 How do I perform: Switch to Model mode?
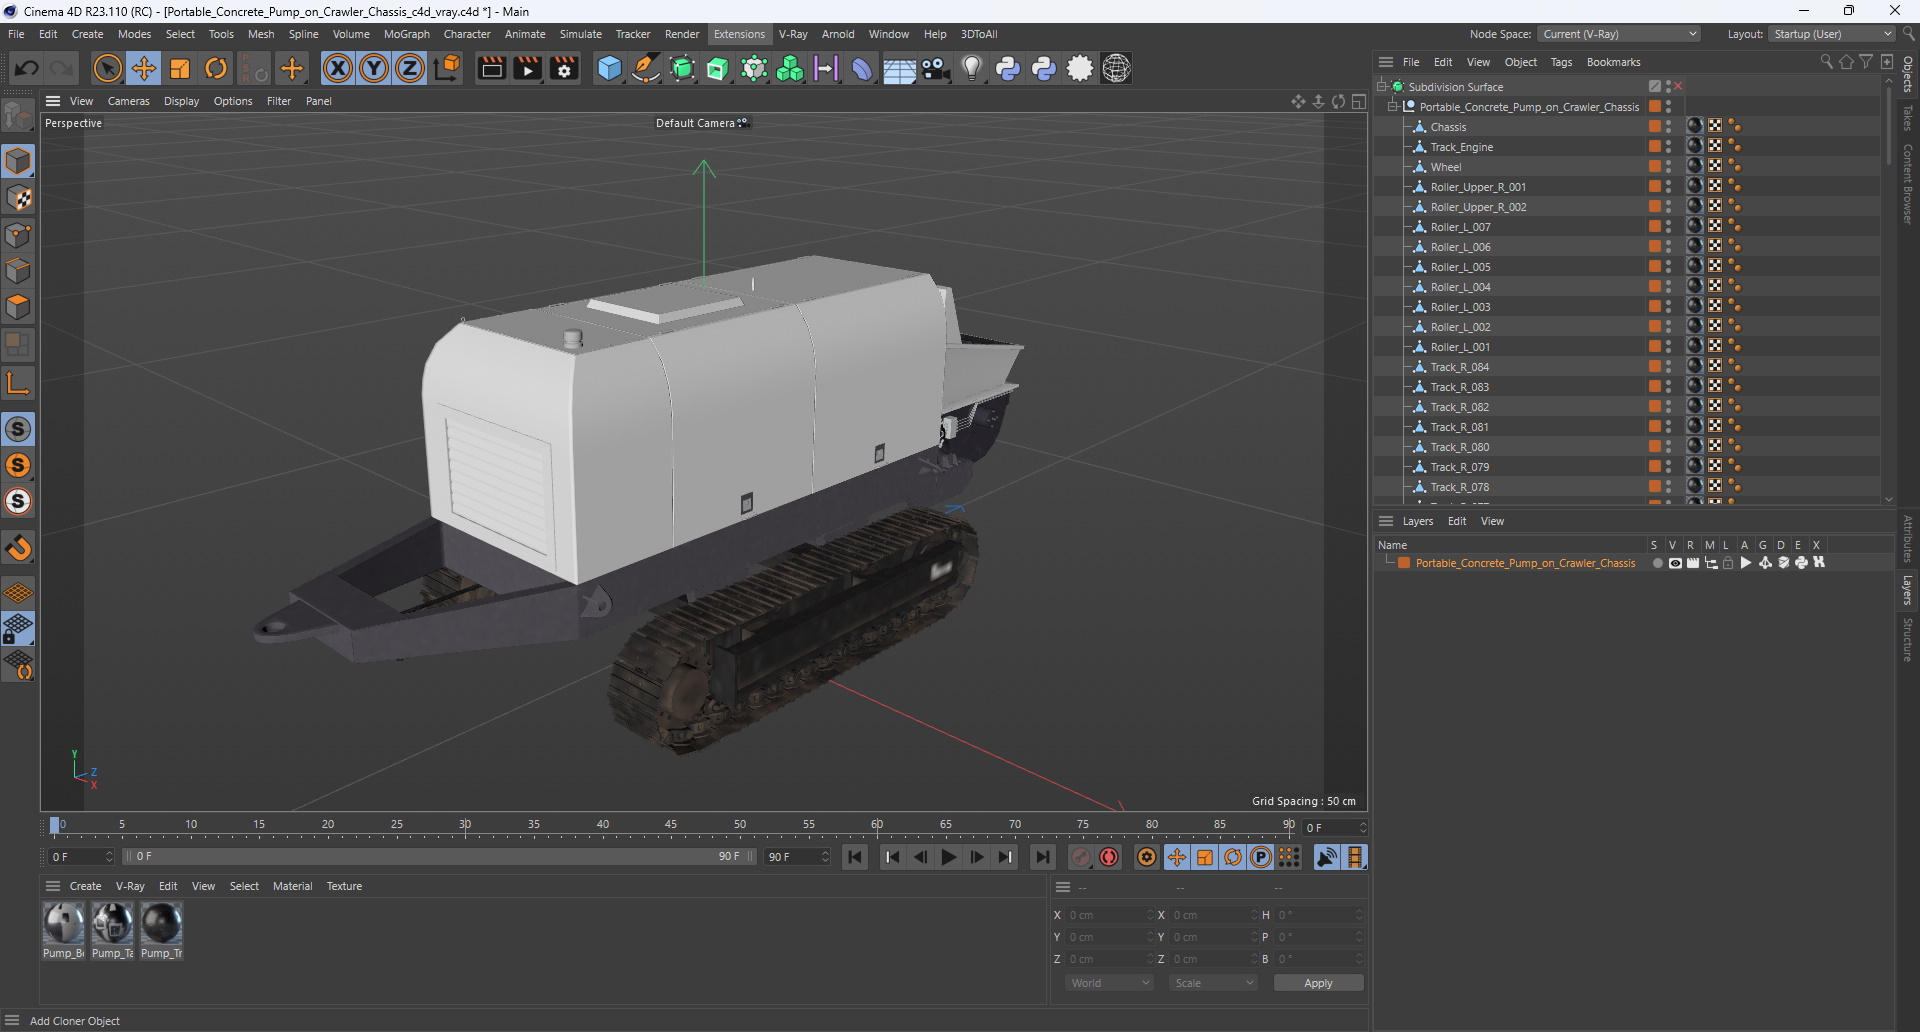coord(18,161)
